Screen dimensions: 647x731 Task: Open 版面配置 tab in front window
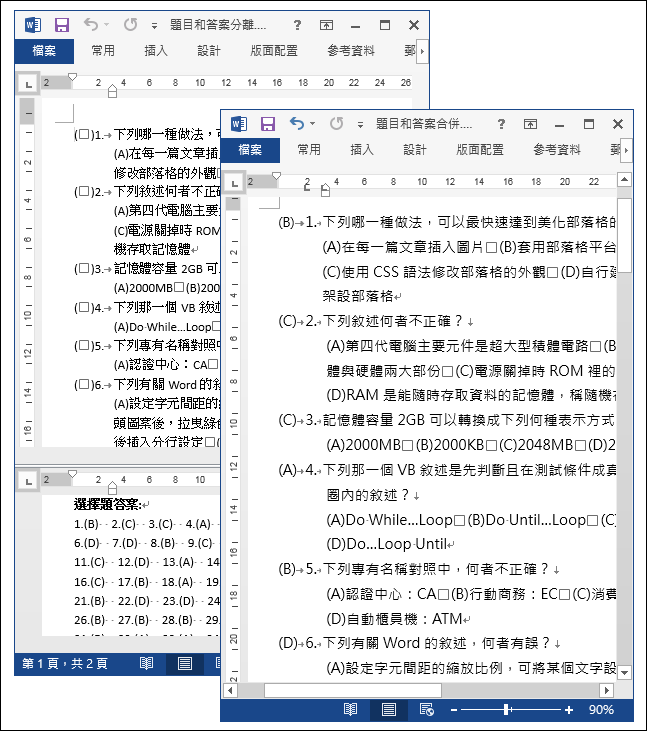pos(480,150)
